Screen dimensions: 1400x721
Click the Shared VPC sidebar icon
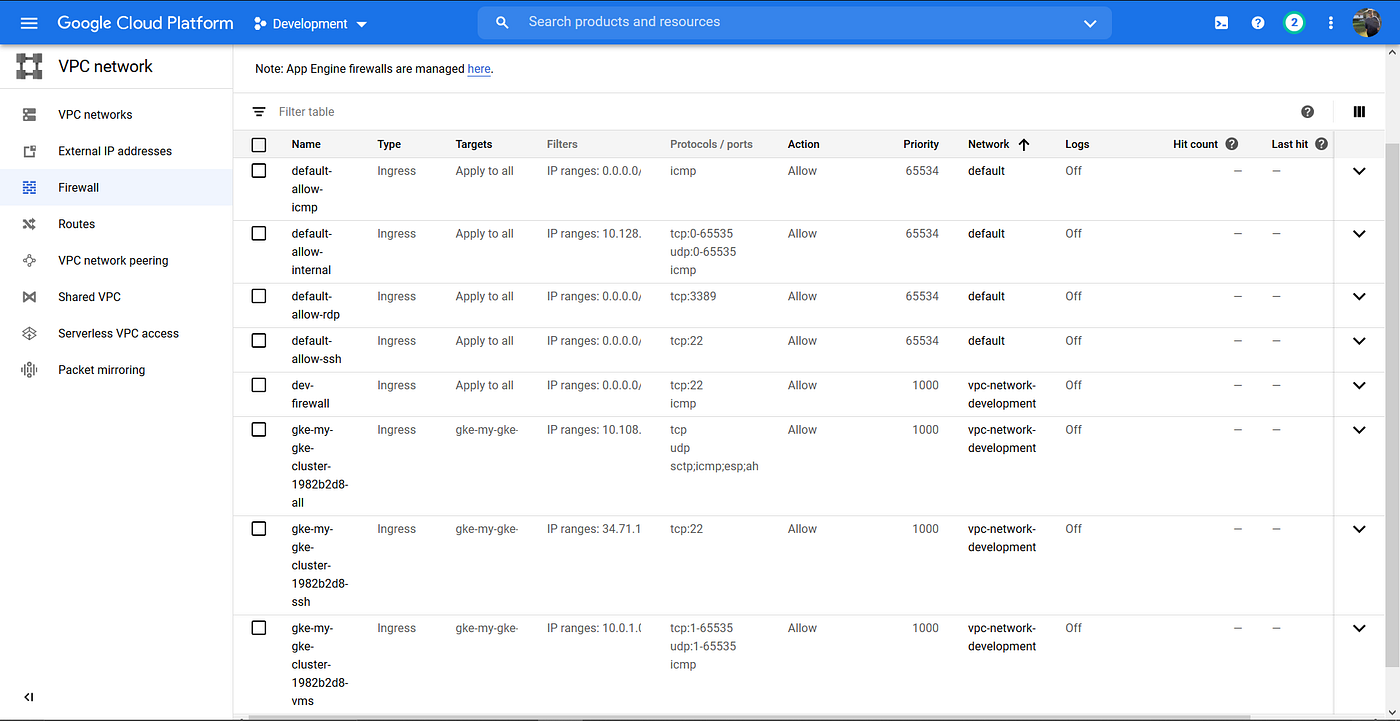pos(29,297)
